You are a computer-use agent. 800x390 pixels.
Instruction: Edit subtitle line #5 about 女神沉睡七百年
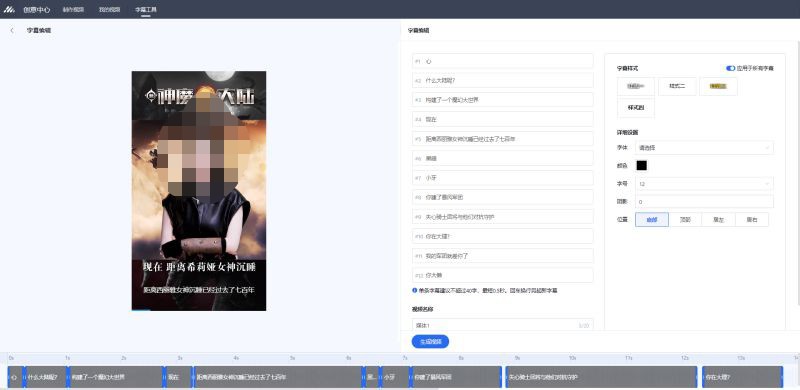point(503,139)
